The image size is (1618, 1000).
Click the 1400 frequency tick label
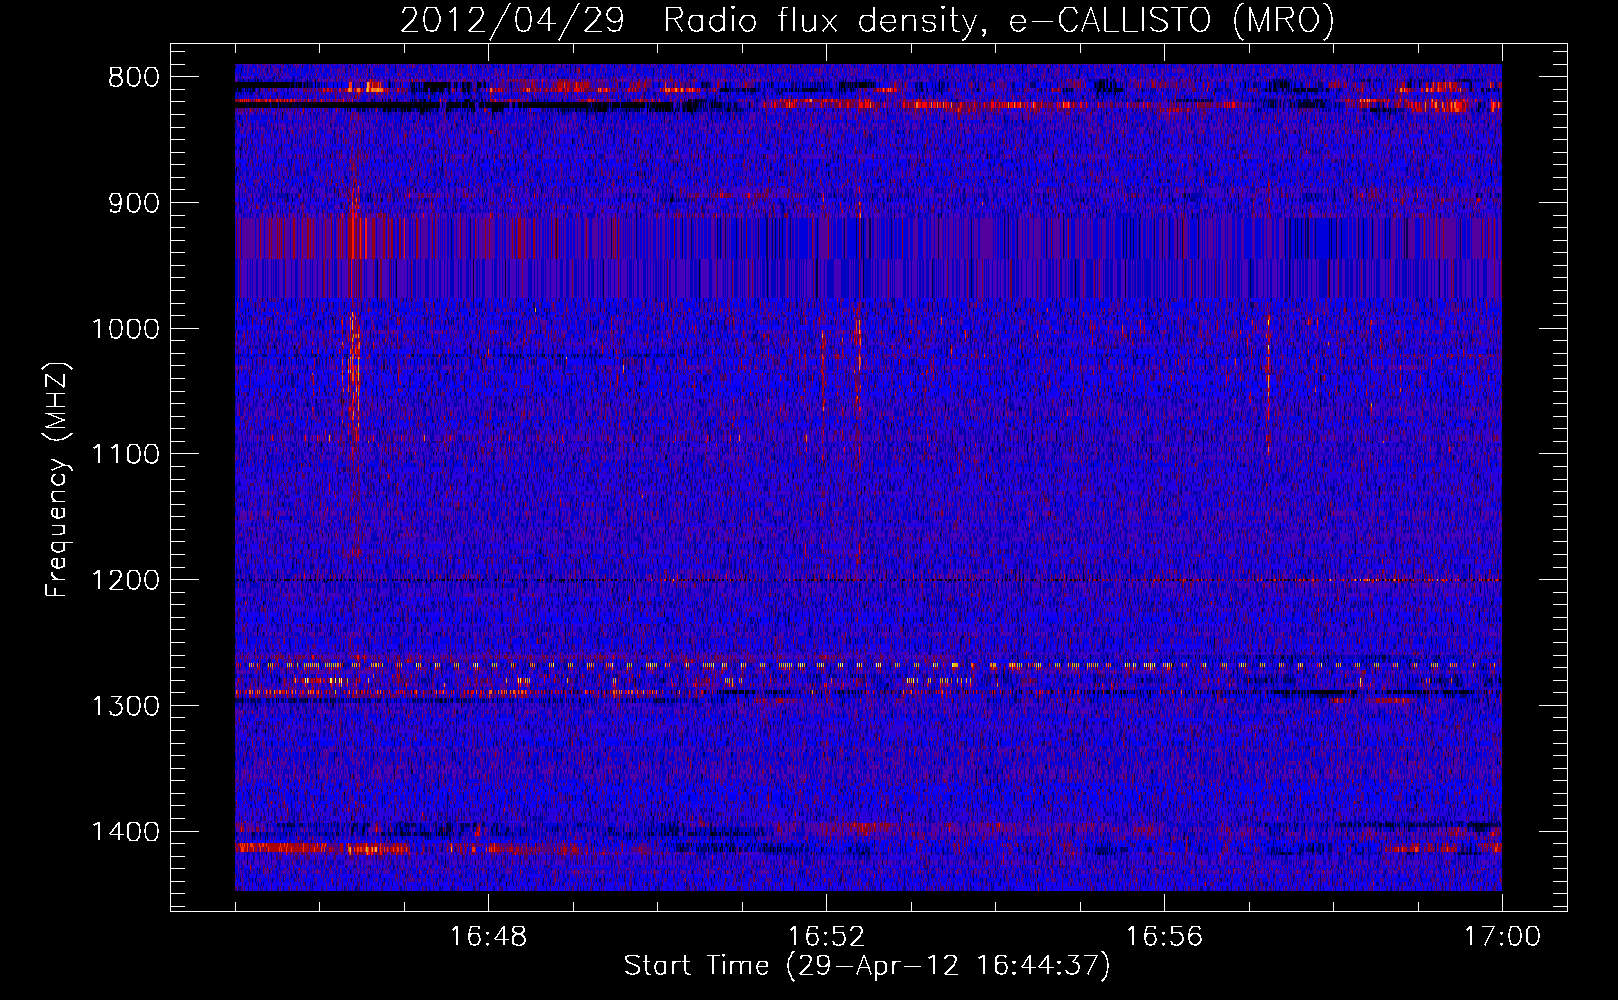point(125,832)
